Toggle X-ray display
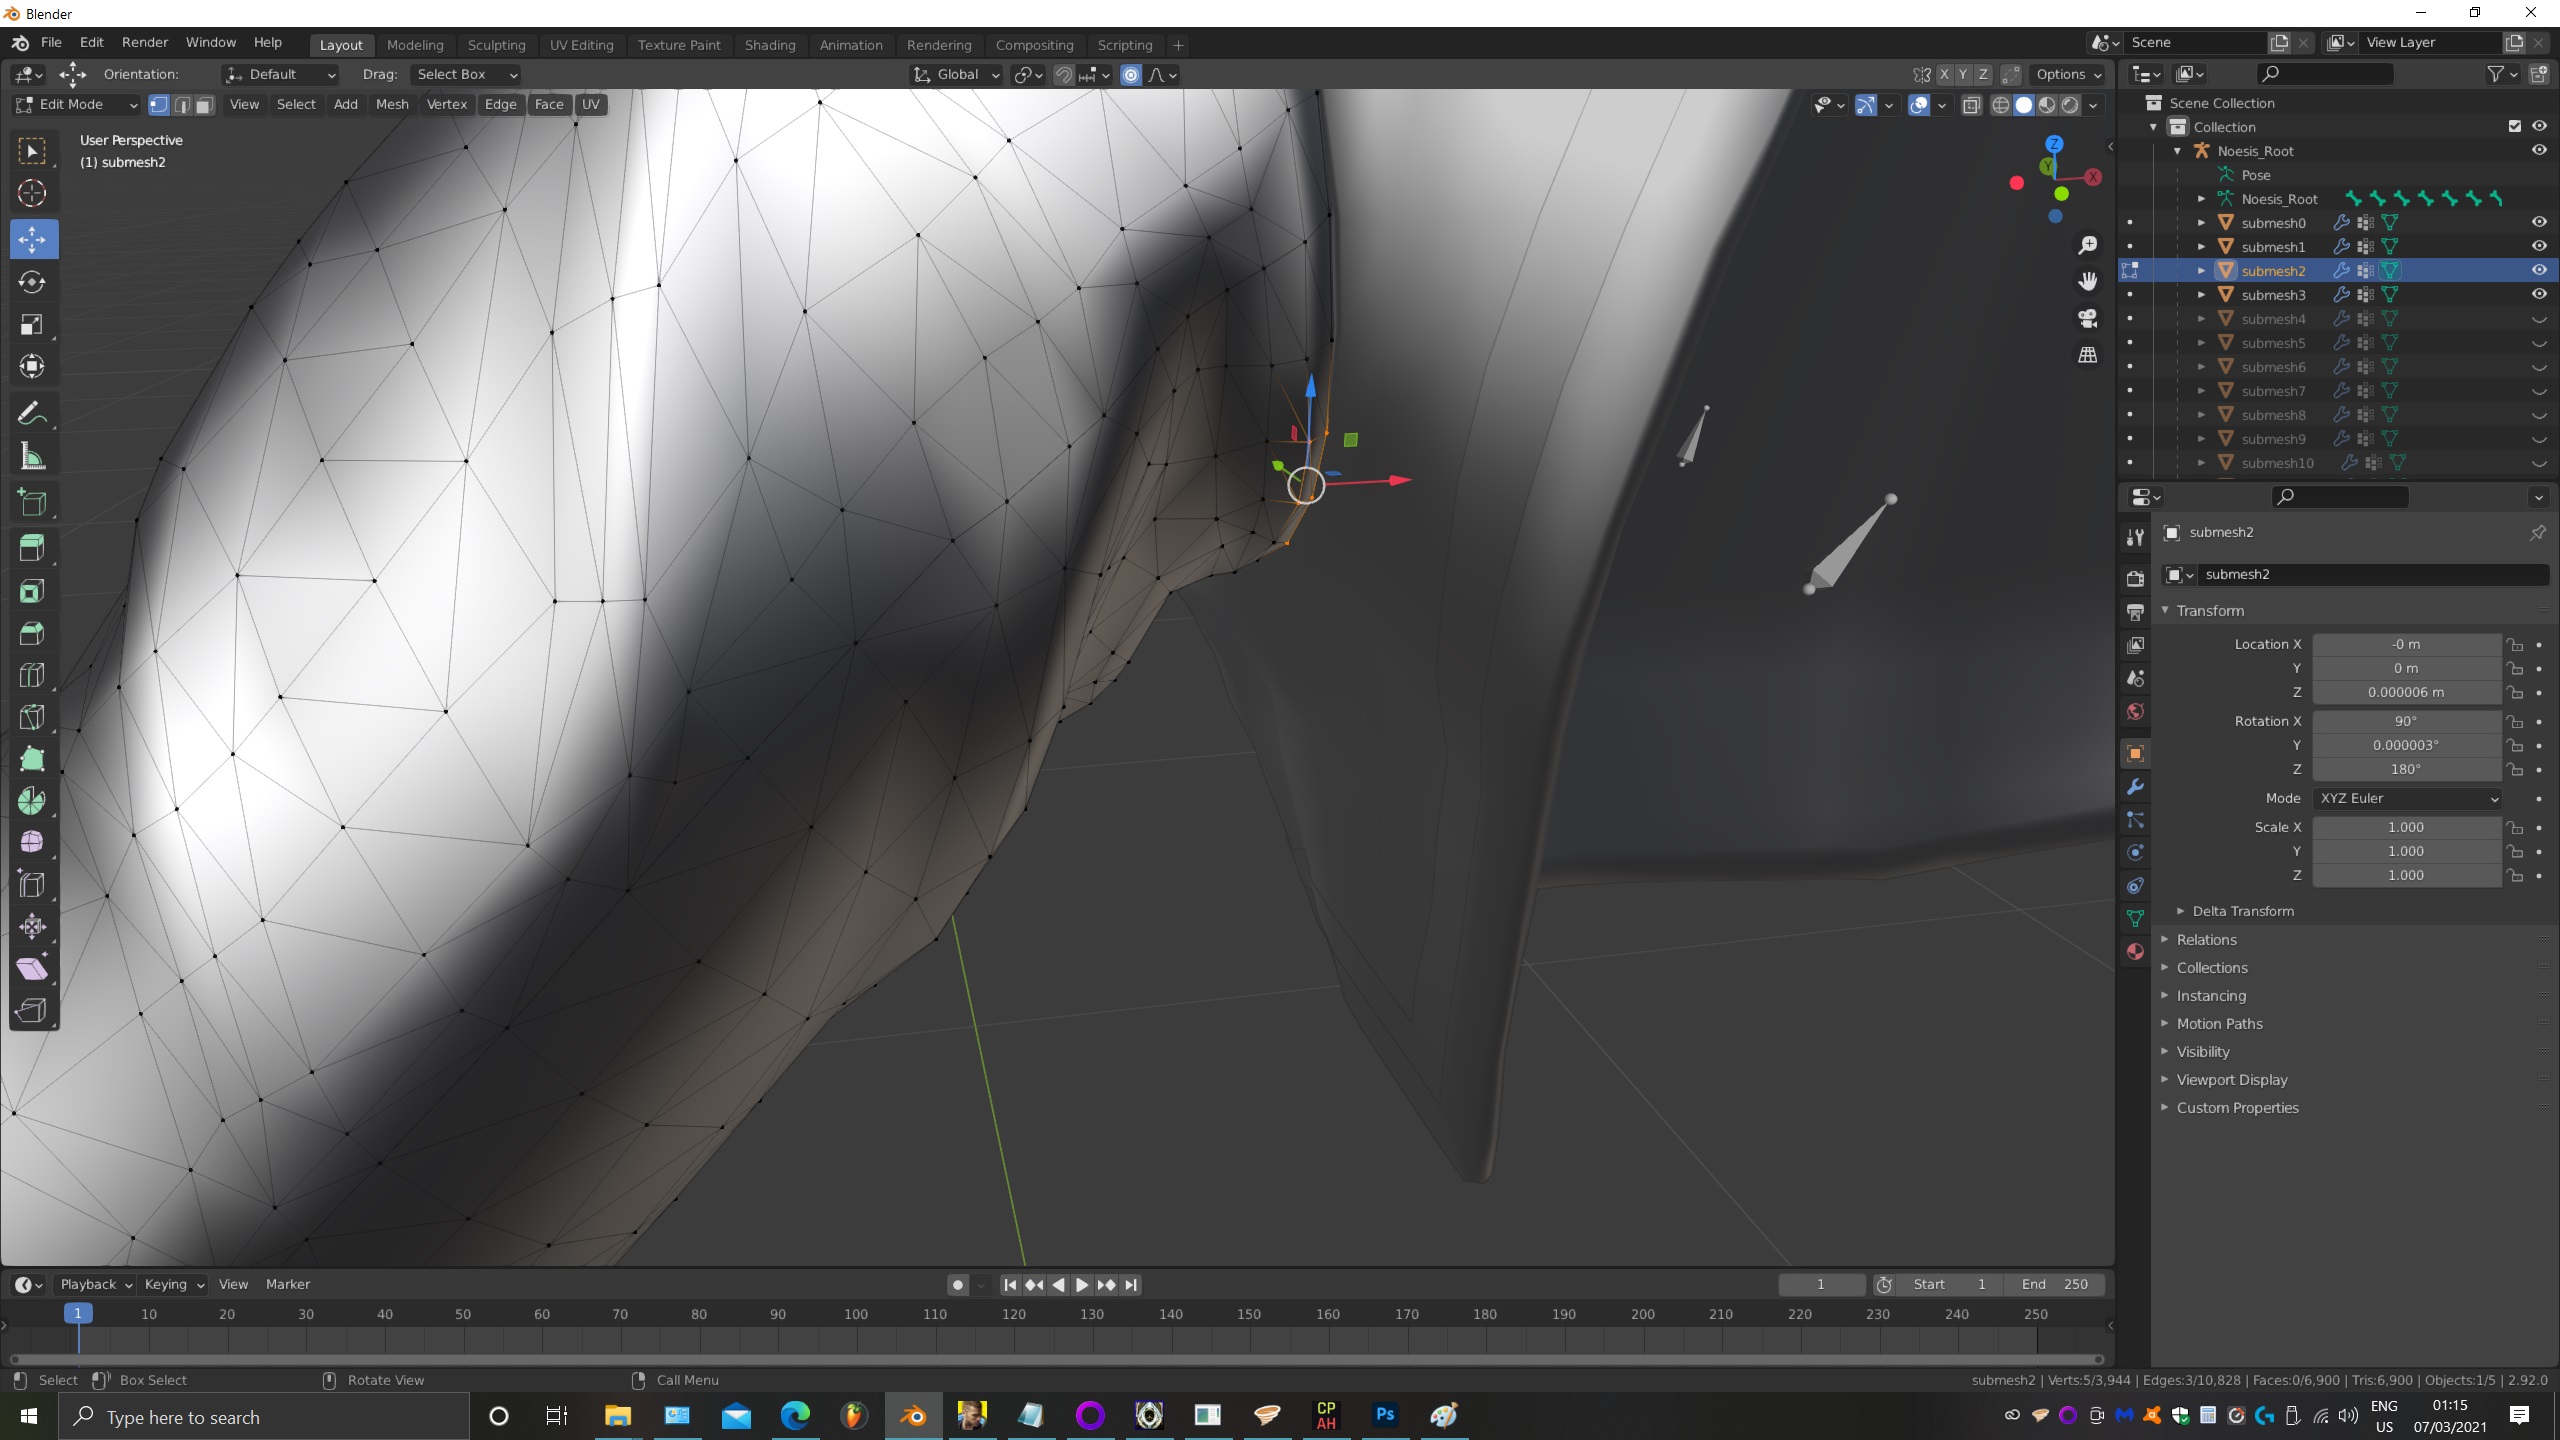This screenshot has height=1440, width=2560. coord(1972,104)
